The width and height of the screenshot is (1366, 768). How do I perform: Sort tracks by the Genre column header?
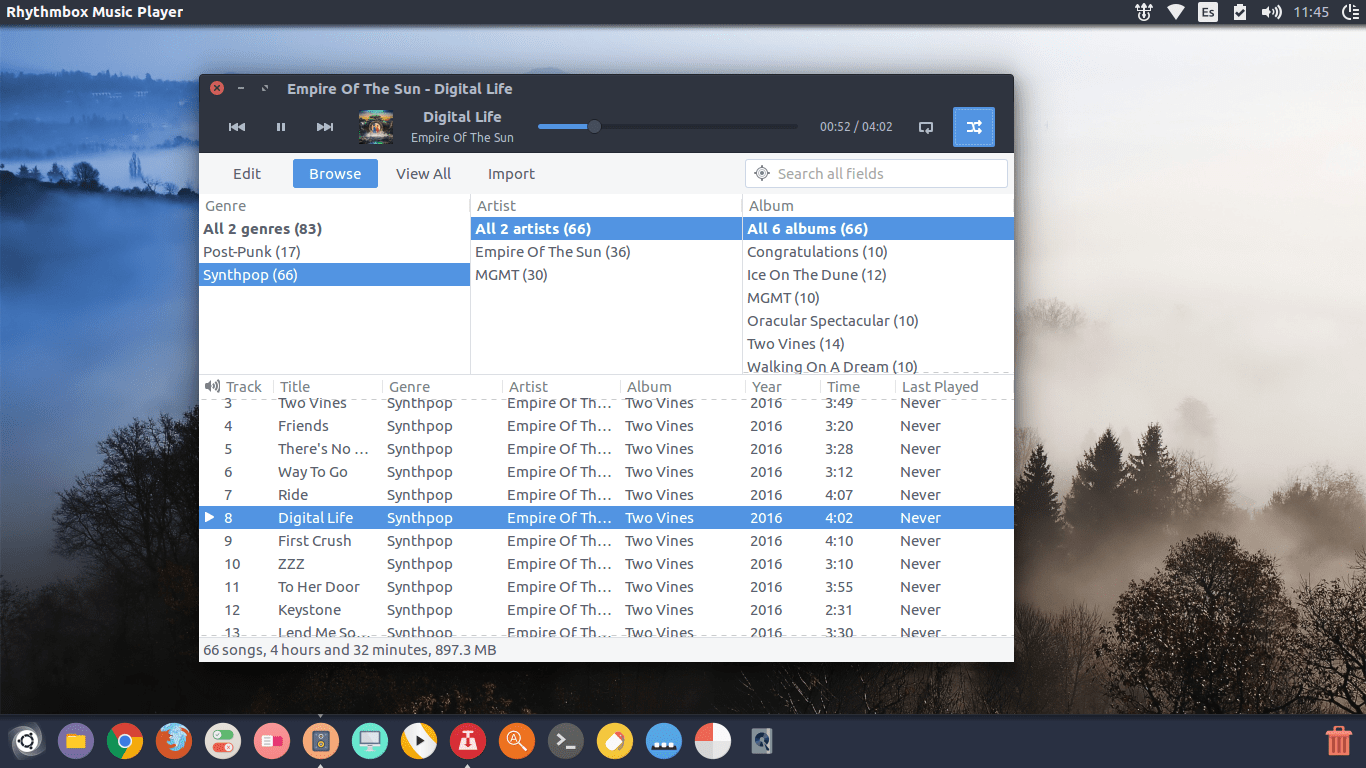click(409, 387)
